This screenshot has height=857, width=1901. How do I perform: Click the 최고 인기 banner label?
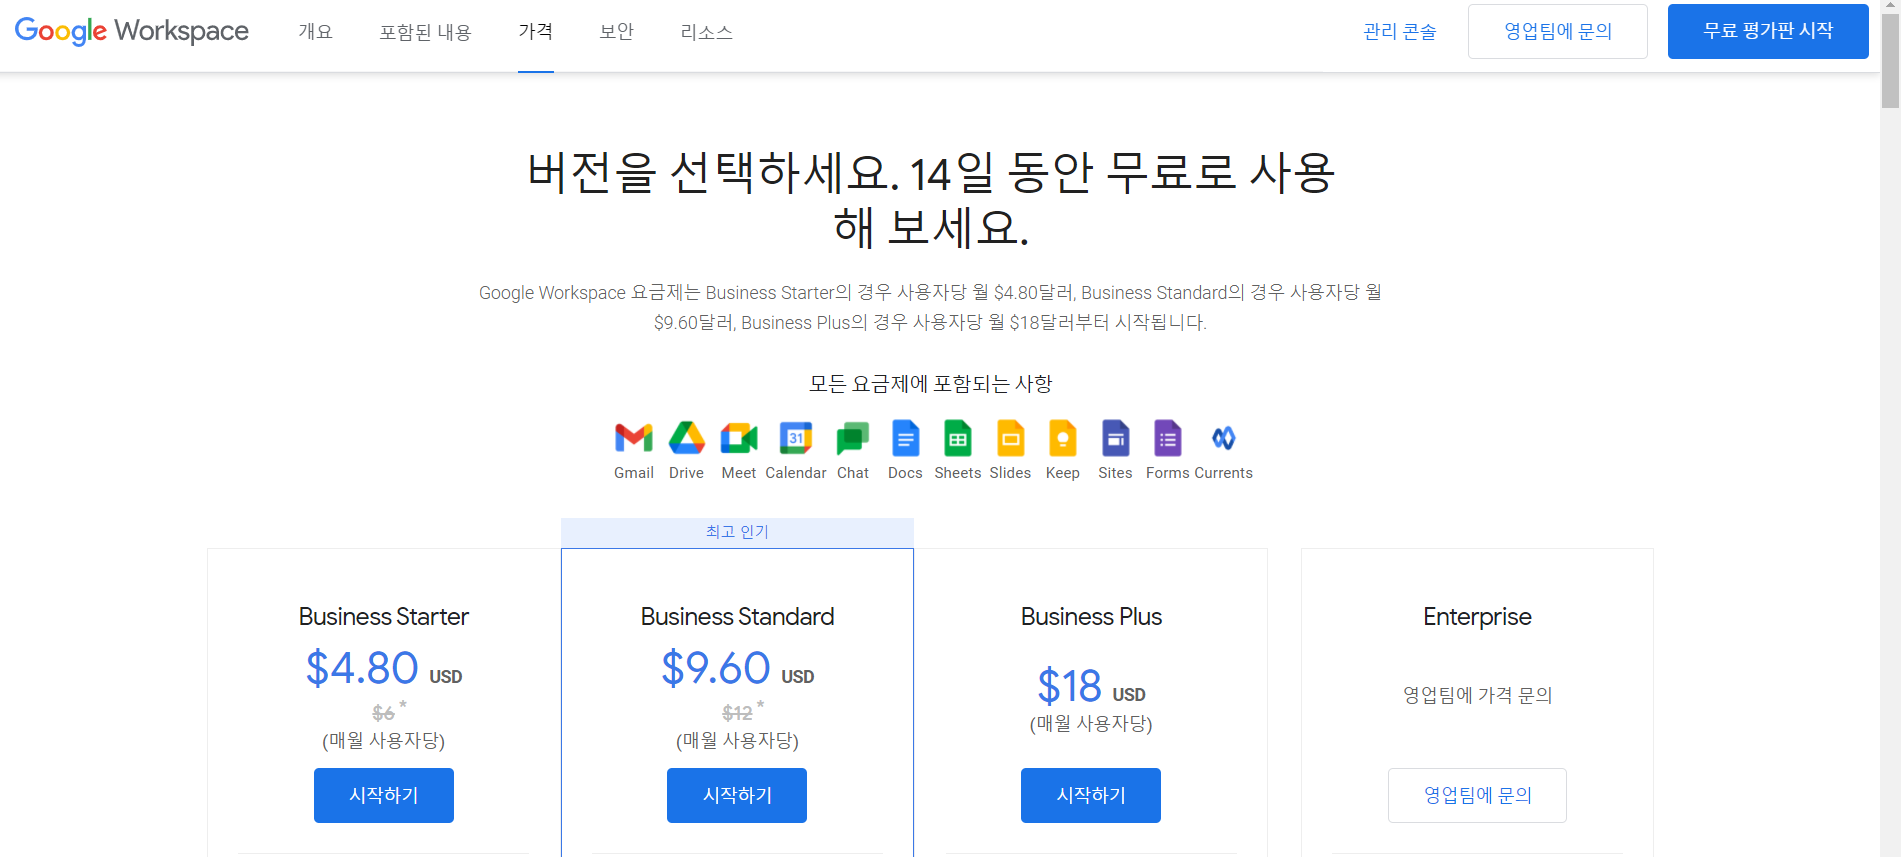(x=737, y=532)
